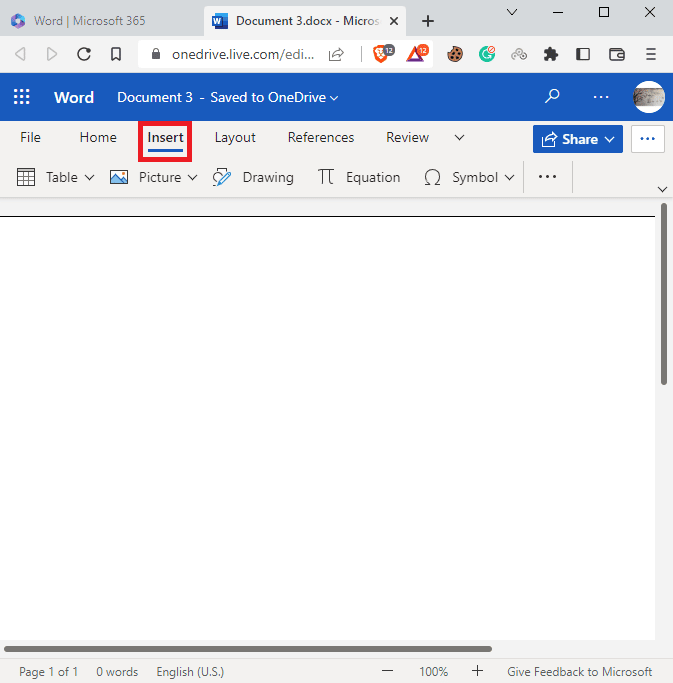
Task: Click the Symbol omega icon
Action: [x=432, y=177]
